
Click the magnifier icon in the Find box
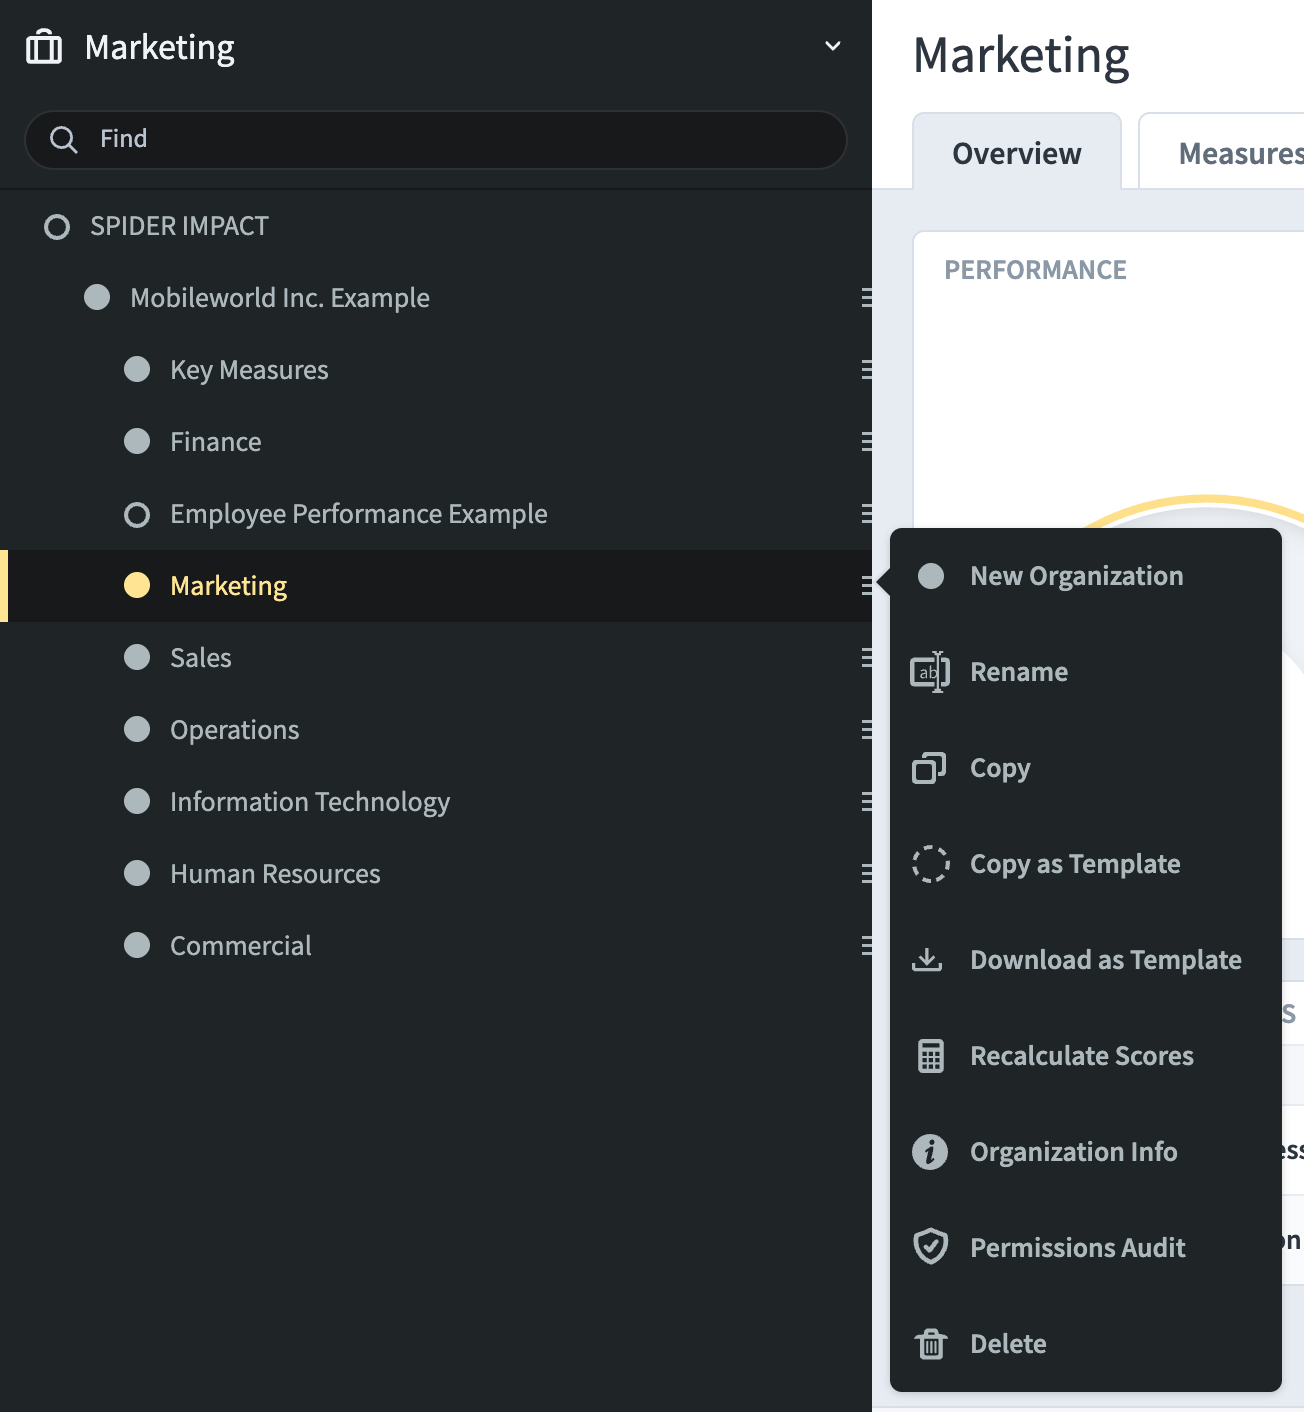(x=63, y=139)
